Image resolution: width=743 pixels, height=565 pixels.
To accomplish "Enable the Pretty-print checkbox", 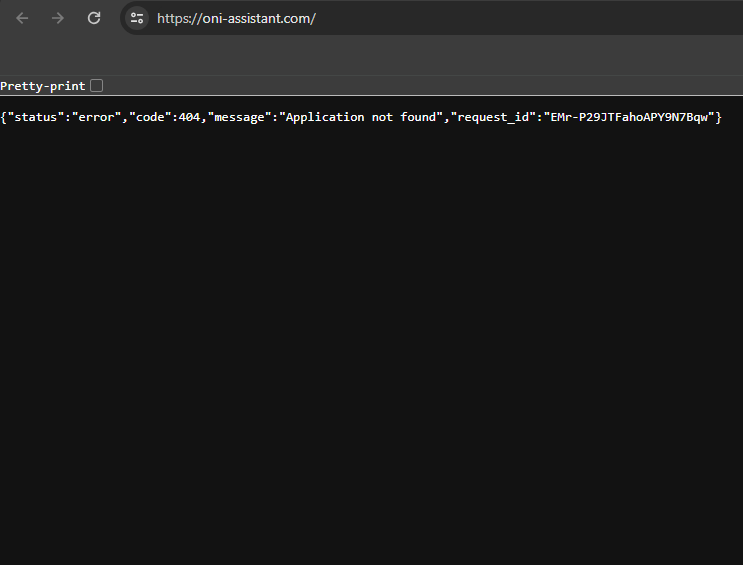I will [97, 86].
